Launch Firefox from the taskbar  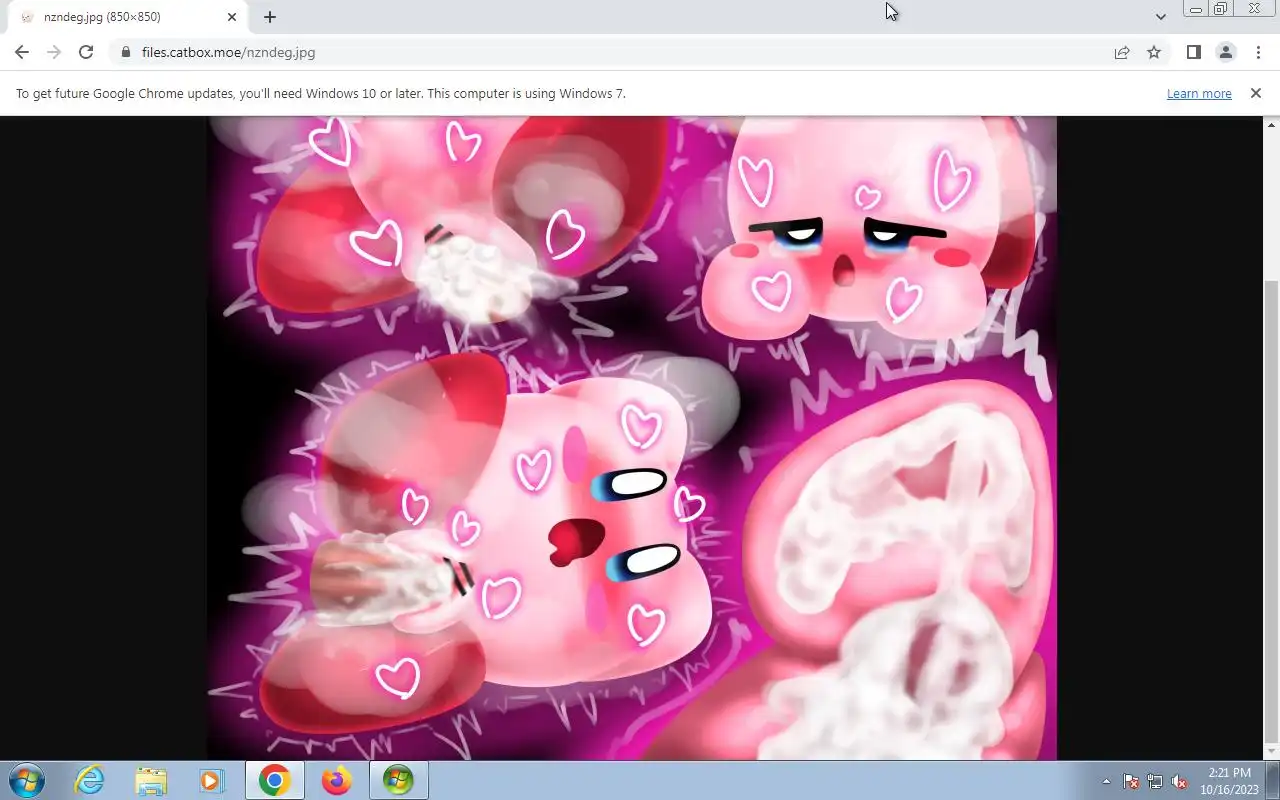(x=337, y=780)
